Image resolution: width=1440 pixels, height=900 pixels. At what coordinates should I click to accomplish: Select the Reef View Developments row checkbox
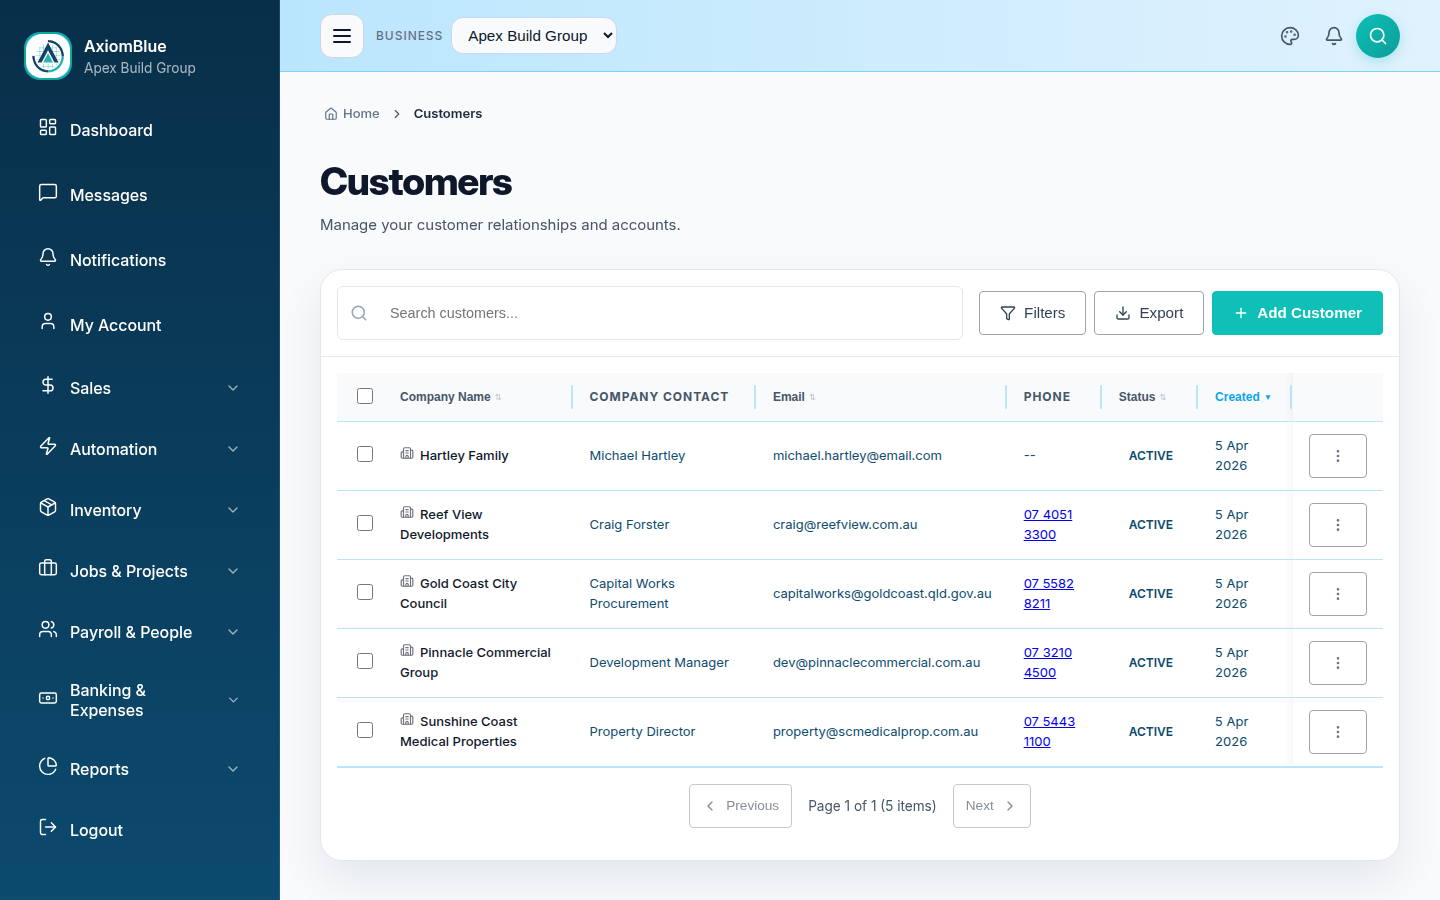pos(365,522)
